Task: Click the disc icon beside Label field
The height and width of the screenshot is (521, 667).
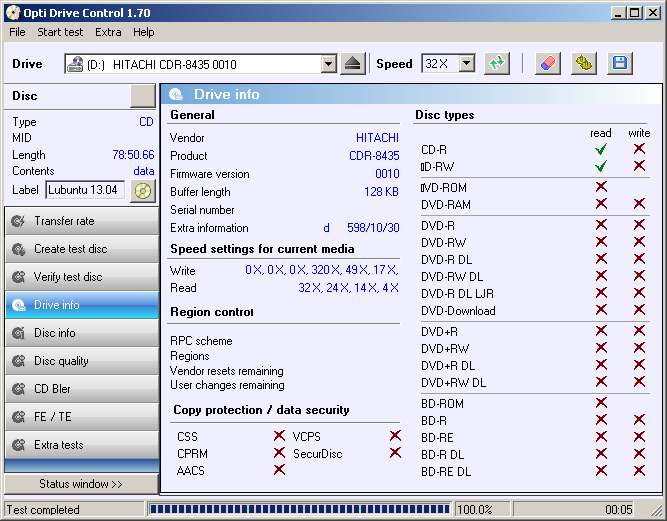Action: coord(143,191)
